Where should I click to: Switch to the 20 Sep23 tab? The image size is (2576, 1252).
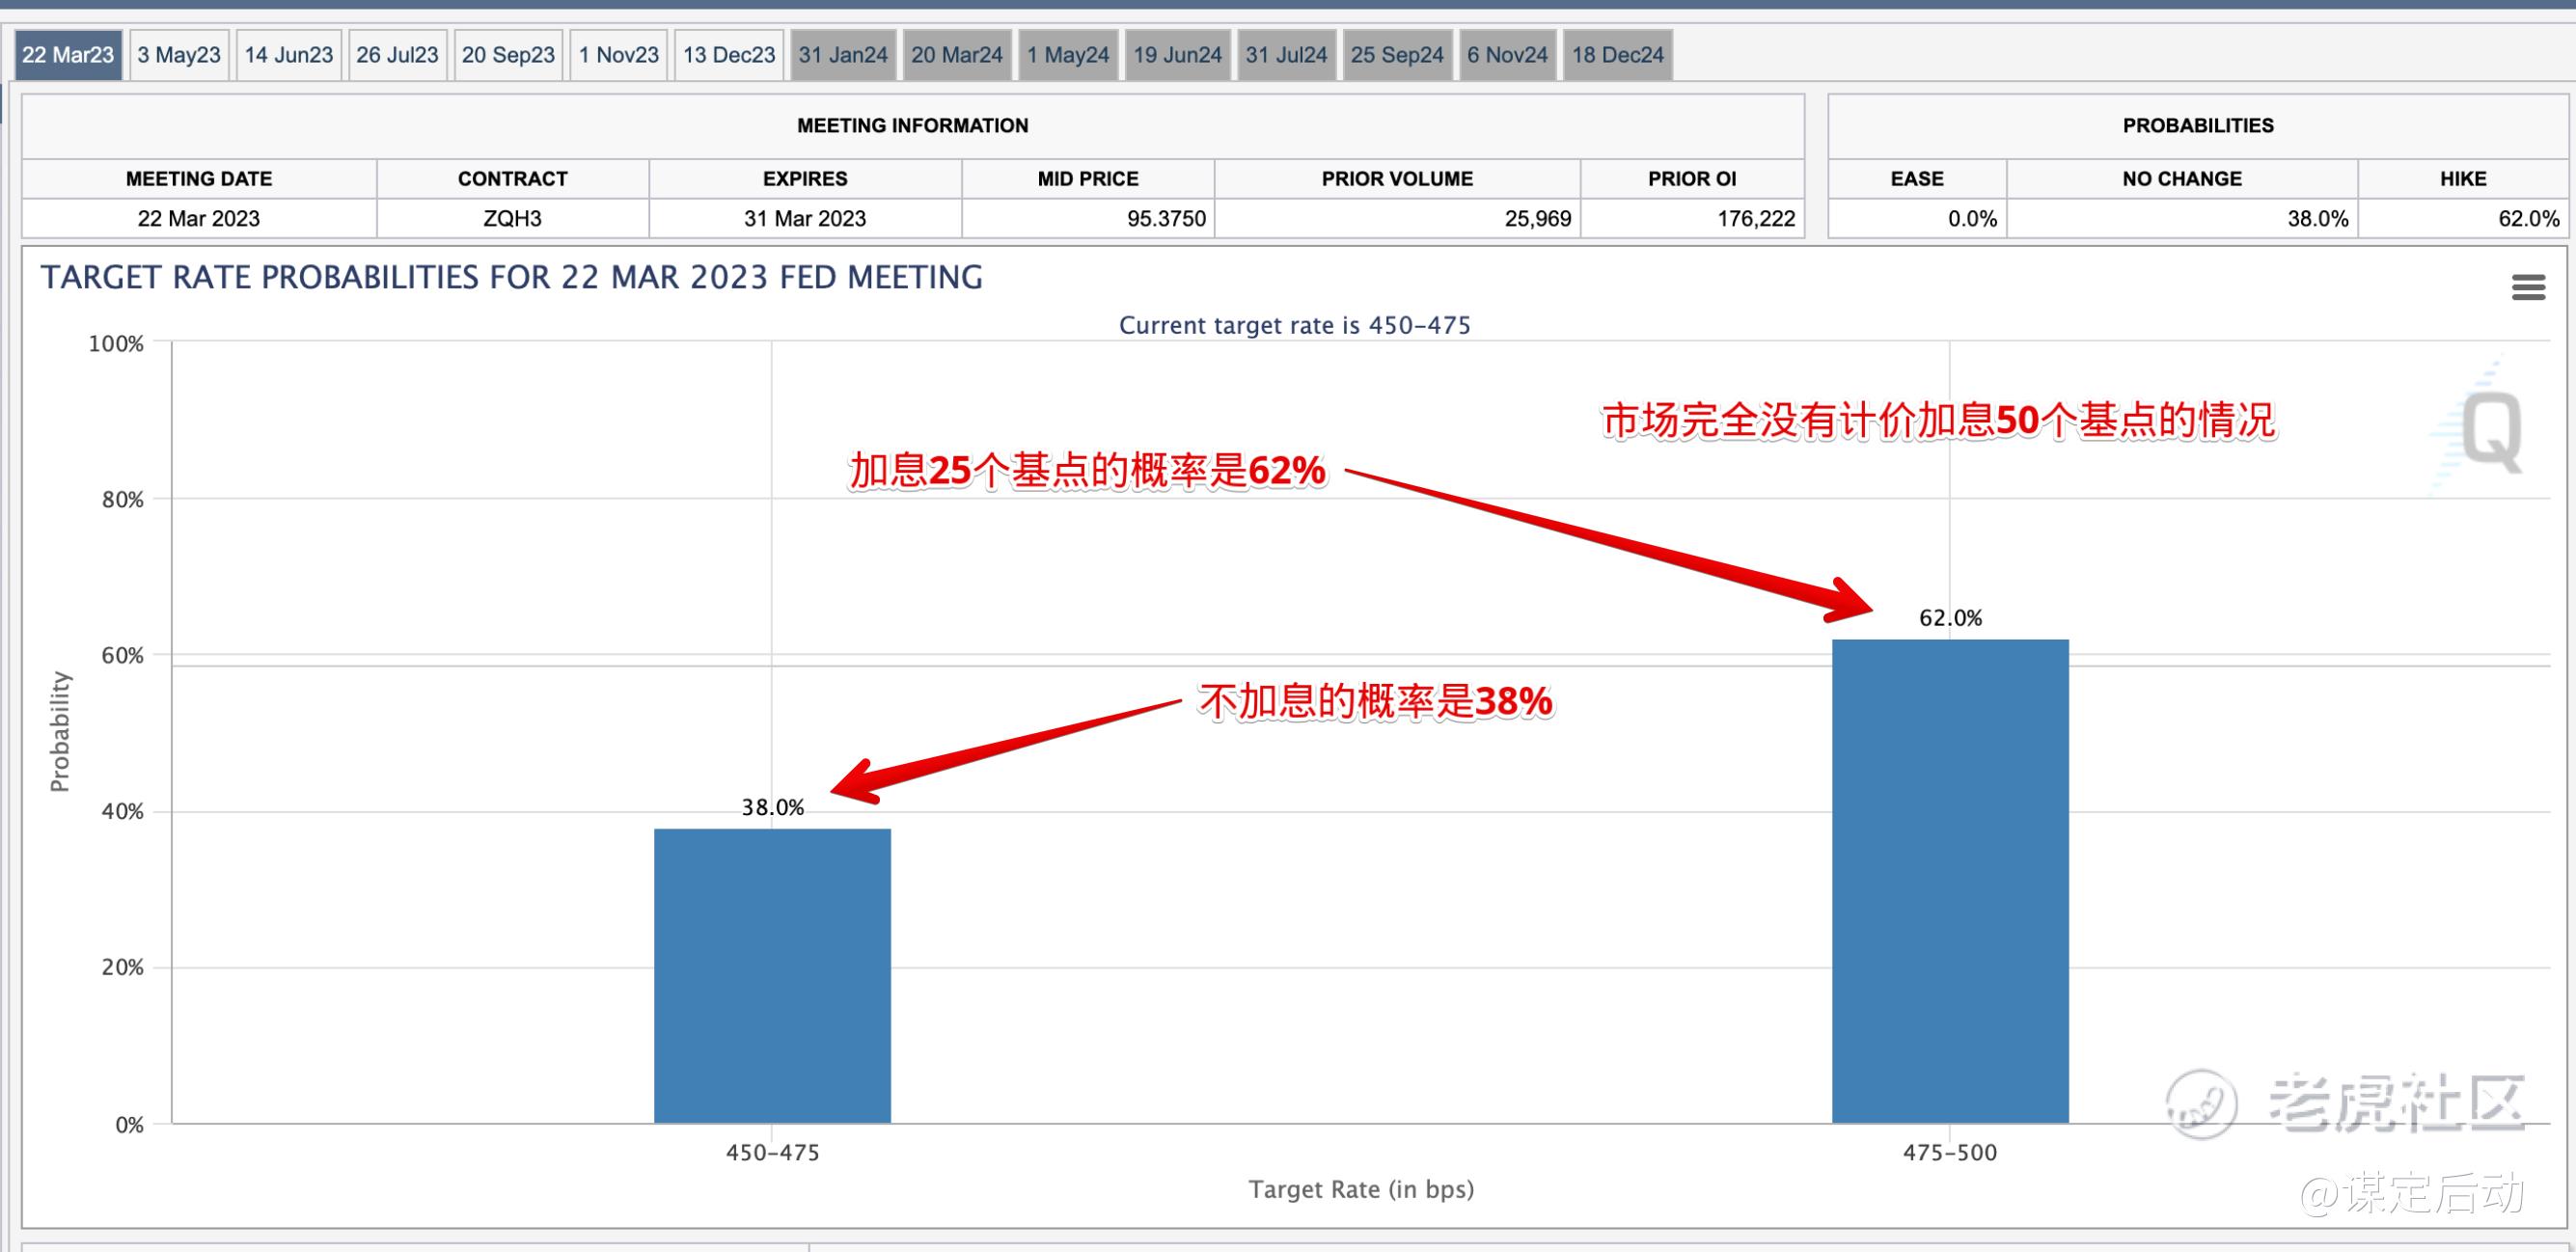[x=508, y=55]
